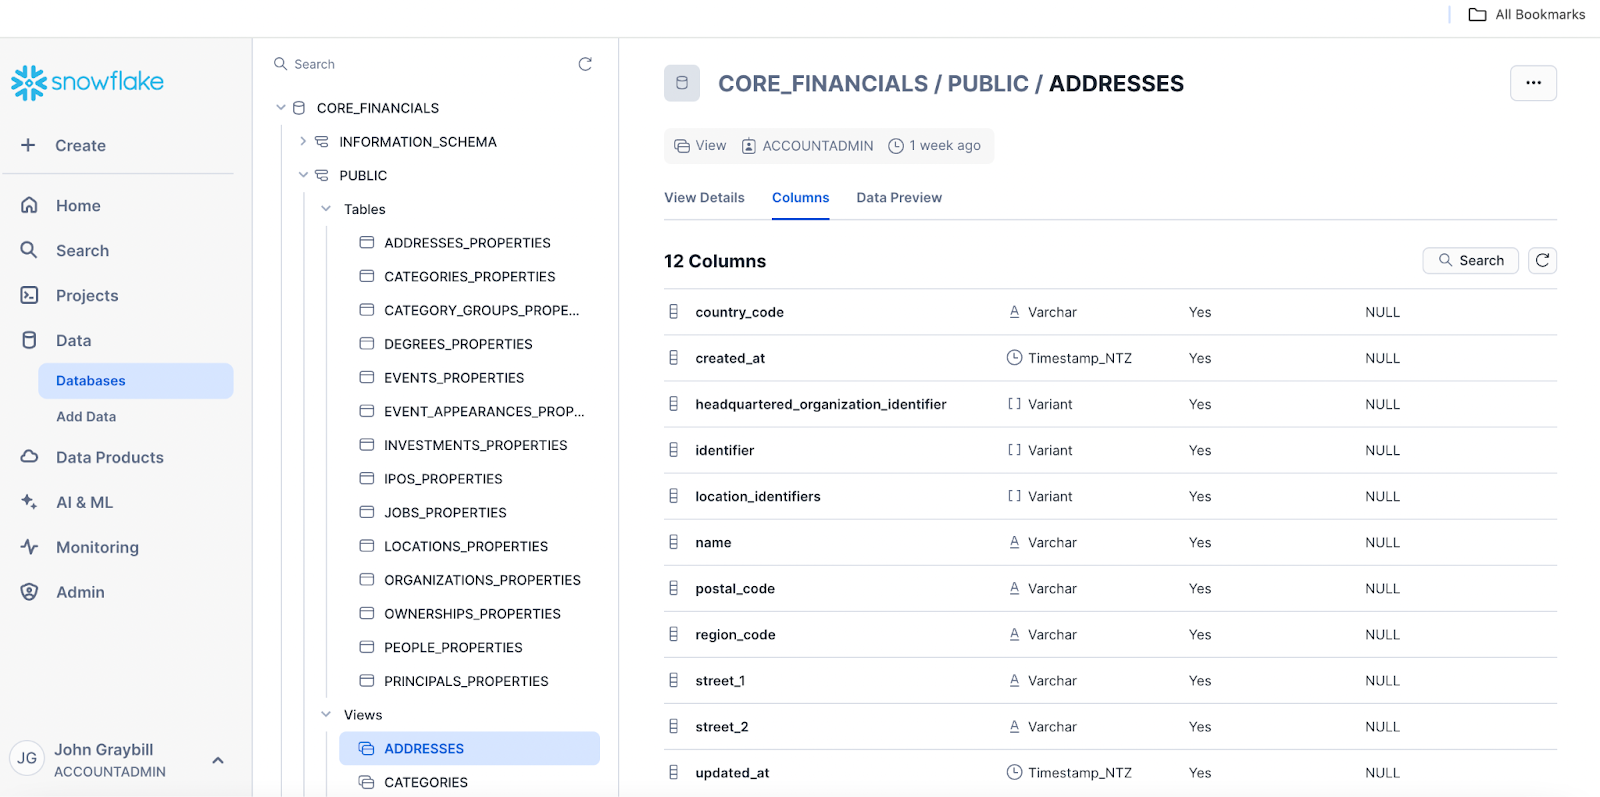Viewport: 1600px width, 797px height.
Task: Collapse the Tables folder
Action: click(326, 209)
